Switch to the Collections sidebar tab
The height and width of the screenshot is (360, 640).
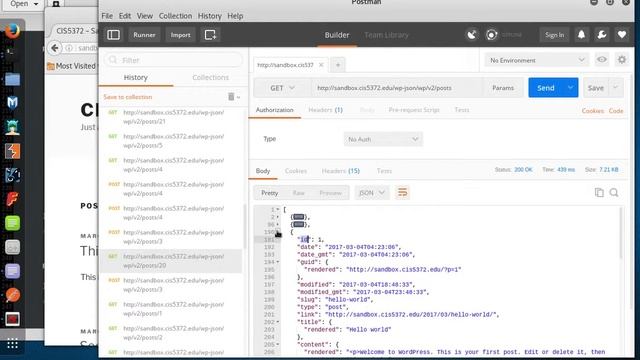click(x=210, y=77)
